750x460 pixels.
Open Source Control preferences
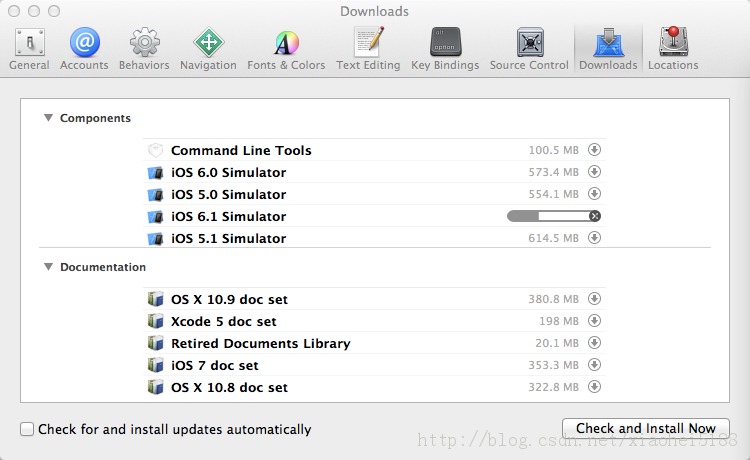pos(529,49)
